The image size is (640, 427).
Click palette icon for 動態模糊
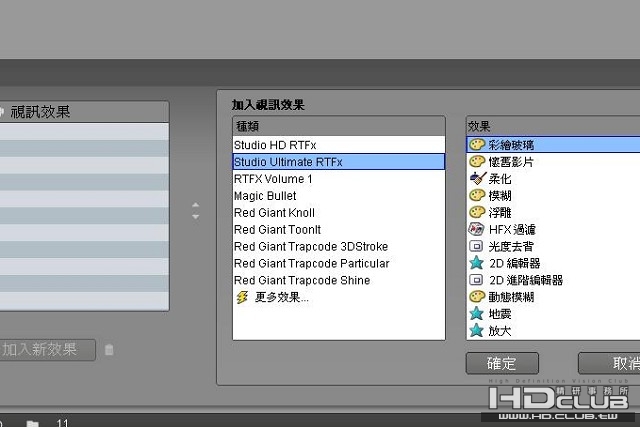(x=476, y=297)
